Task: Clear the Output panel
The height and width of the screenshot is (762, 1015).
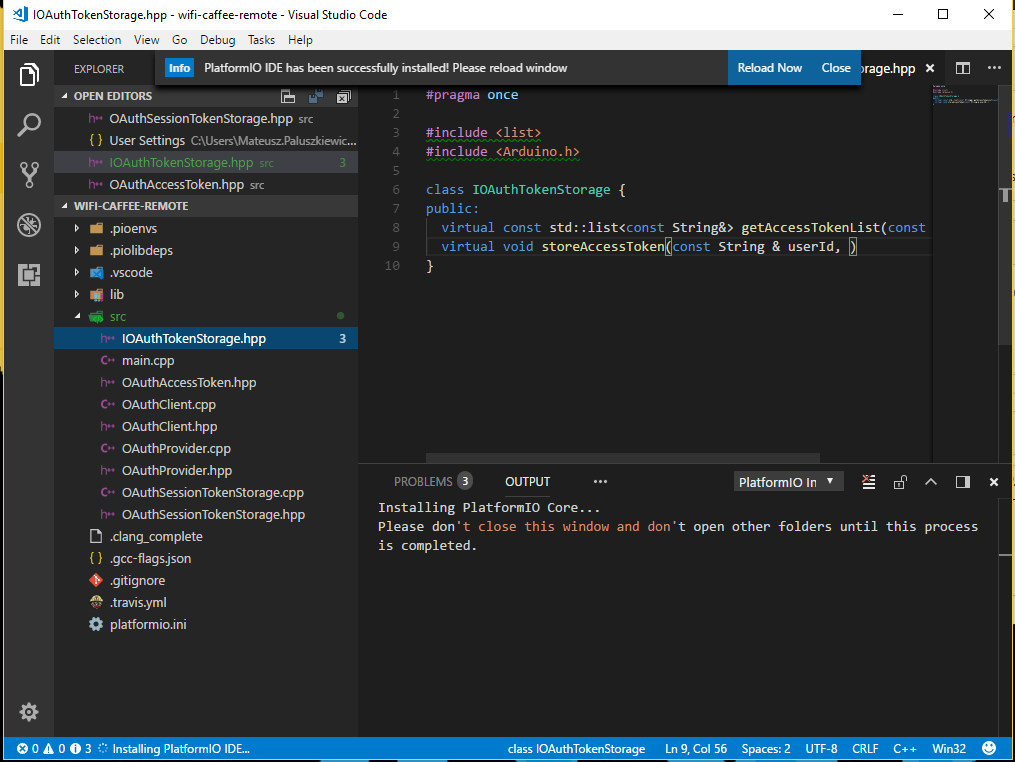Action: pyautogui.click(x=869, y=481)
